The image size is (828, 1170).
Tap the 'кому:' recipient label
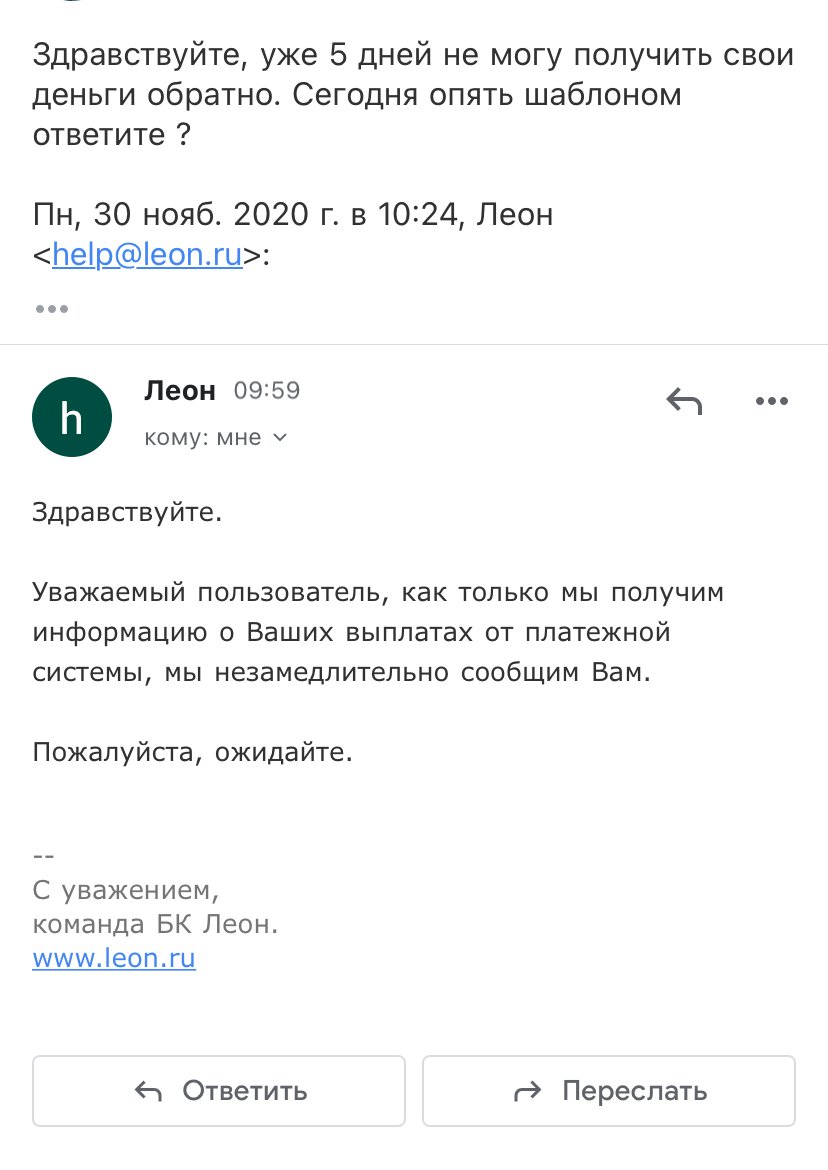click(x=176, y=437)
